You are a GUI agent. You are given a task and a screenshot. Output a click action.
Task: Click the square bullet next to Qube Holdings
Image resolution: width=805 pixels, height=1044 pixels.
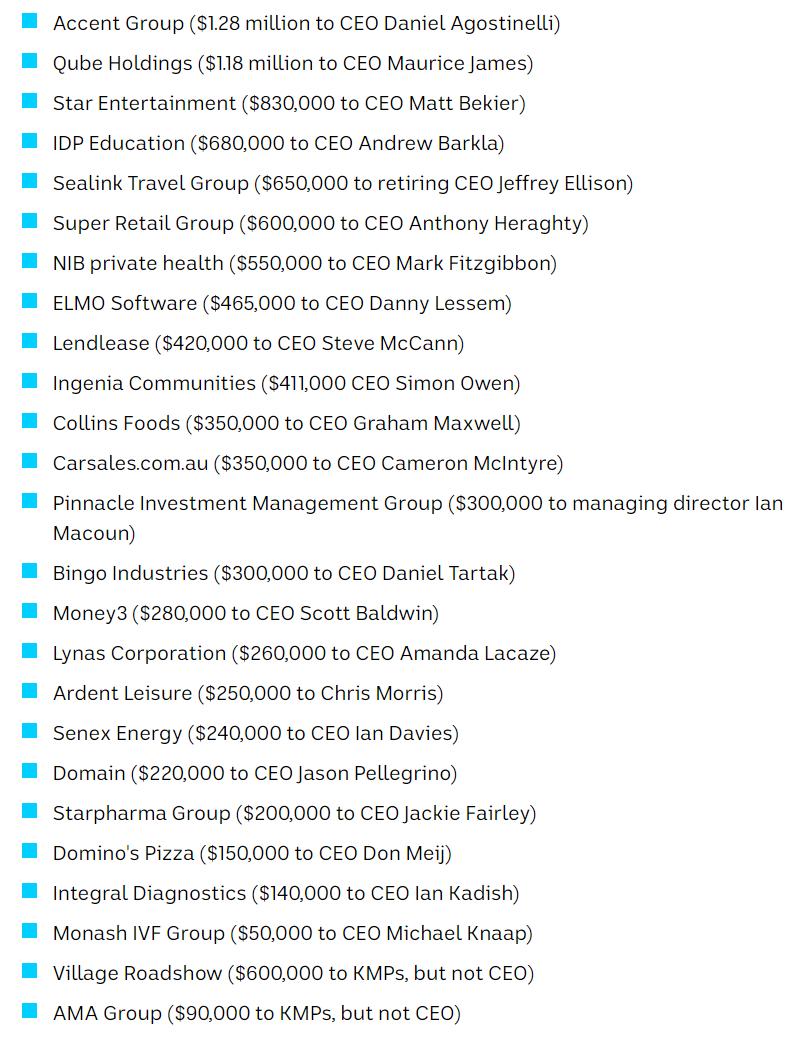tap(30, 61)
